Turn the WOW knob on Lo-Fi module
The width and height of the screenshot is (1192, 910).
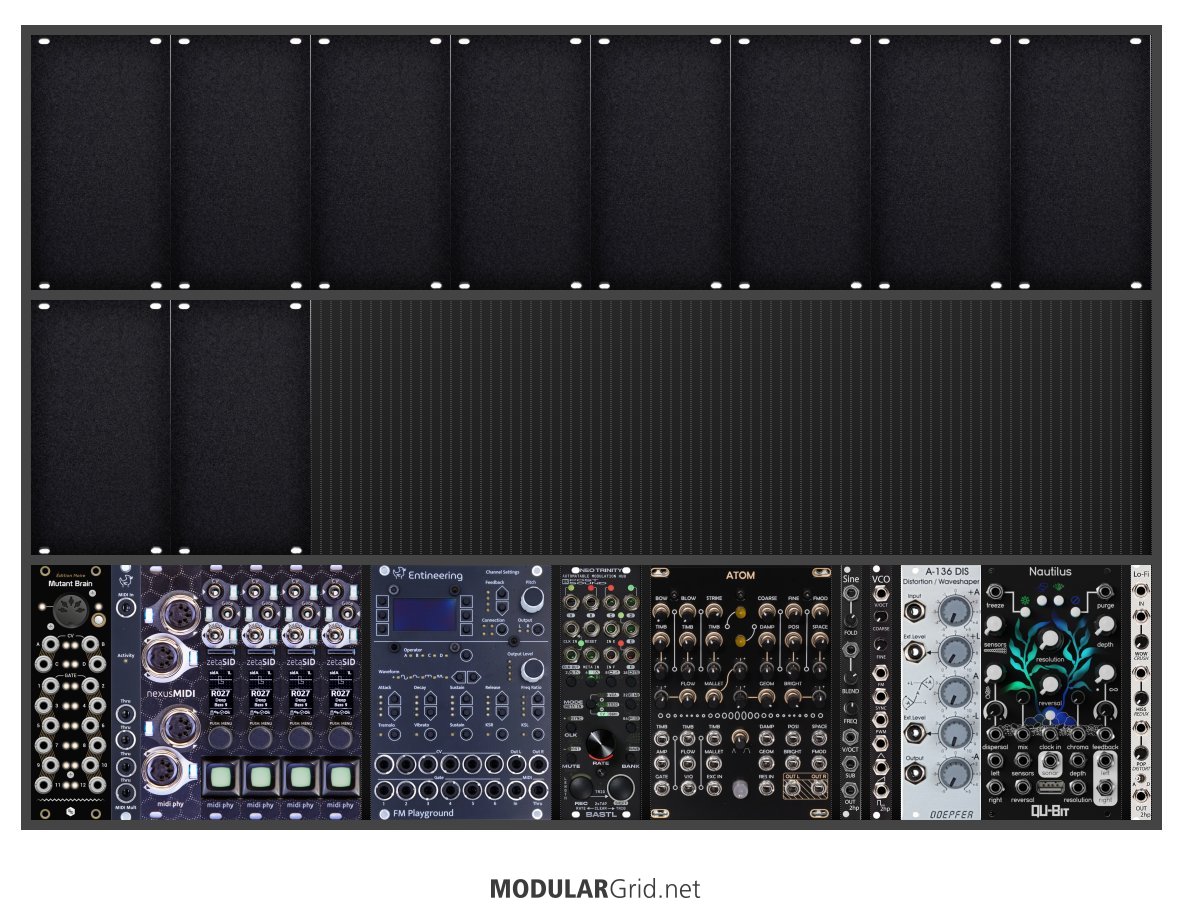1141,640
